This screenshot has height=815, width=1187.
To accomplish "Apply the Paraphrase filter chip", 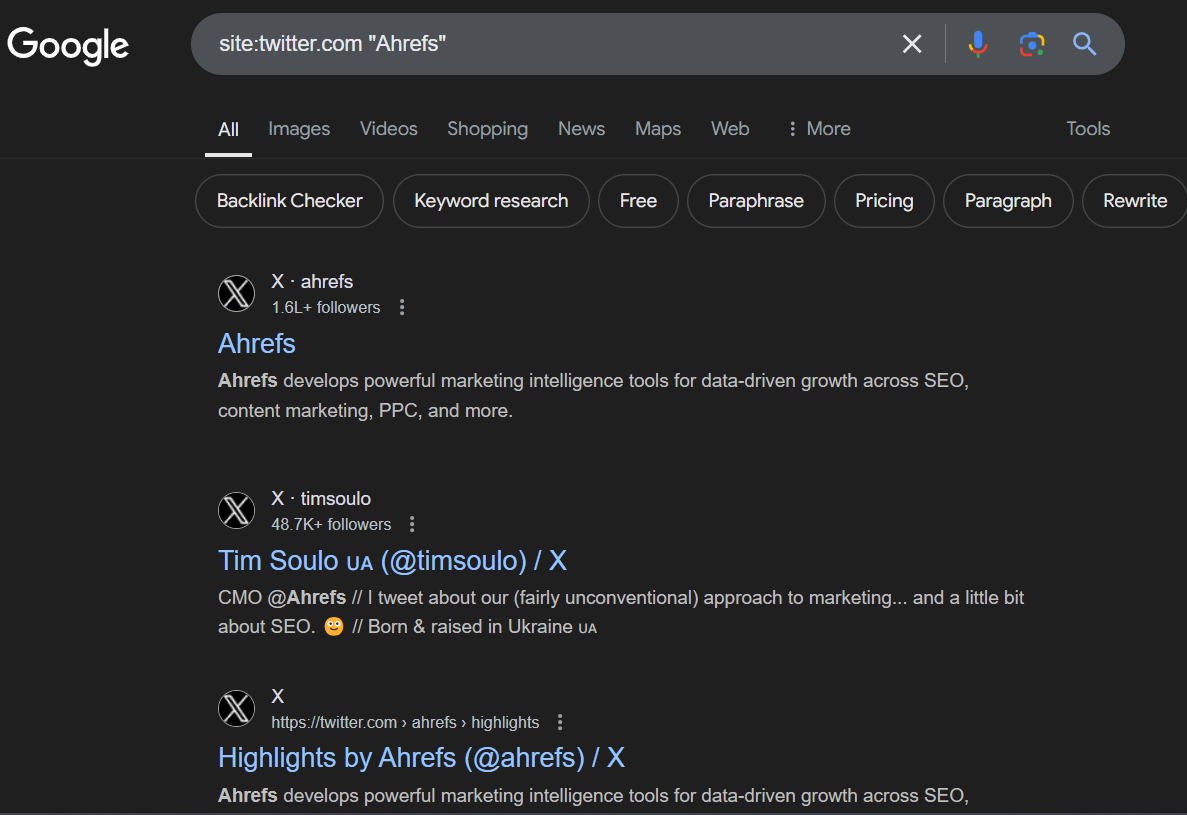I will click(x=756, y=201).
